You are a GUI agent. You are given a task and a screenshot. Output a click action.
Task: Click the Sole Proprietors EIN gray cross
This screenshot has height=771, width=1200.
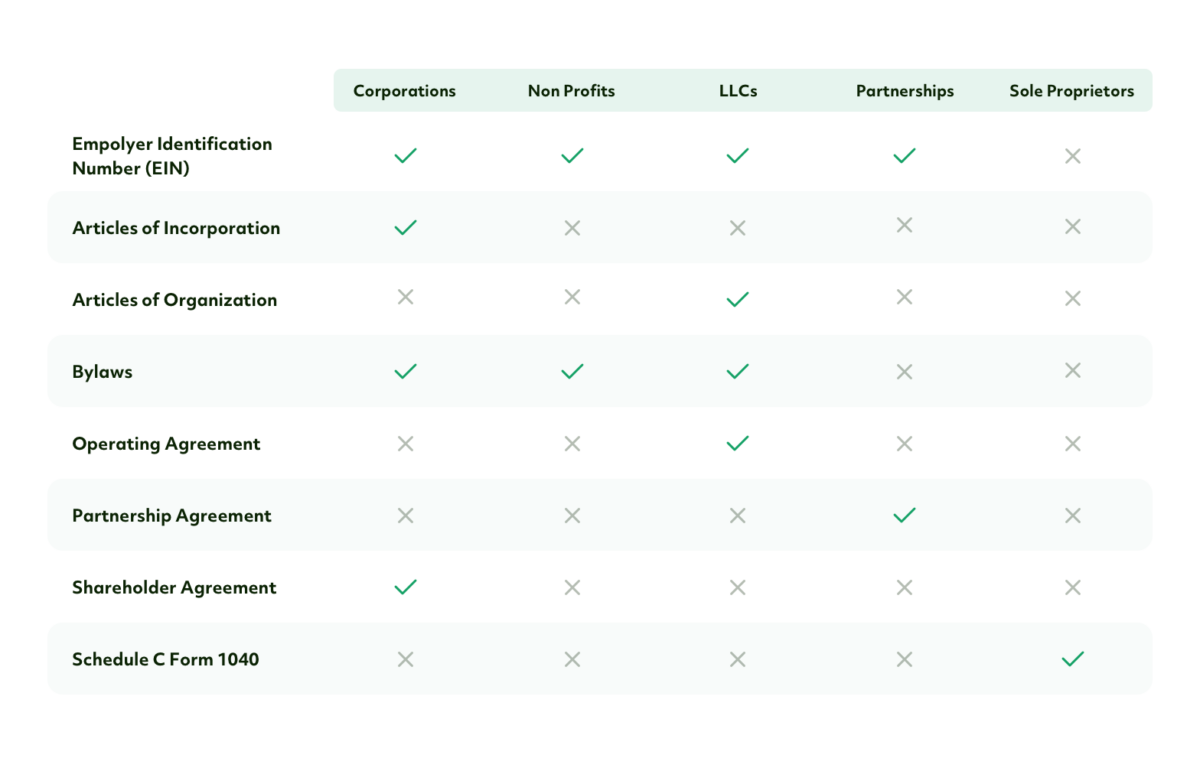click(x=1073, y=156)
